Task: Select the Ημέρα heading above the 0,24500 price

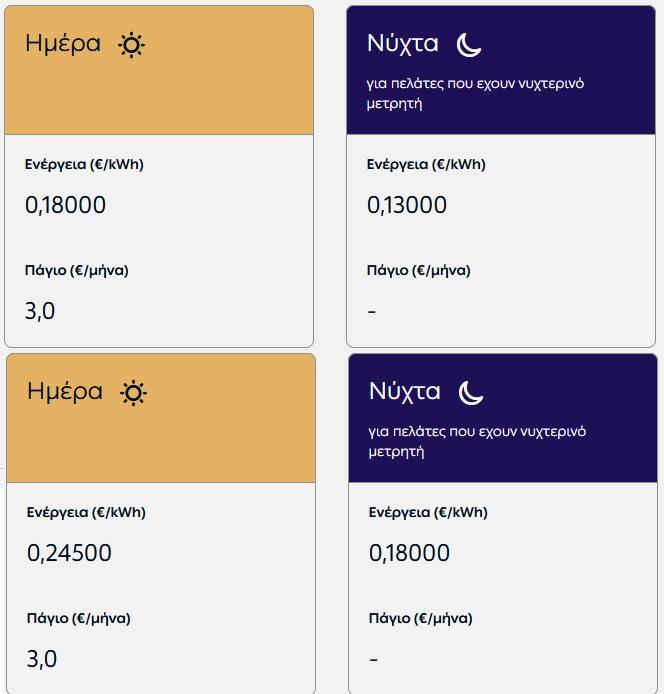Action: pos(65,391)
